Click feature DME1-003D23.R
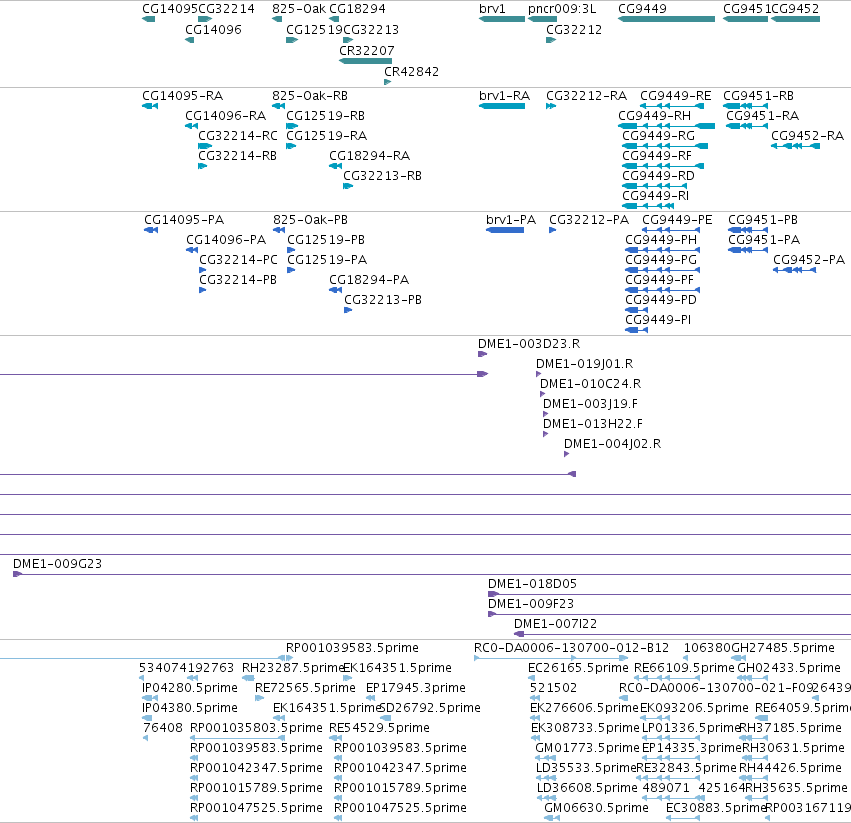This screenshot has width=851, height=823. tap(529, 345)
